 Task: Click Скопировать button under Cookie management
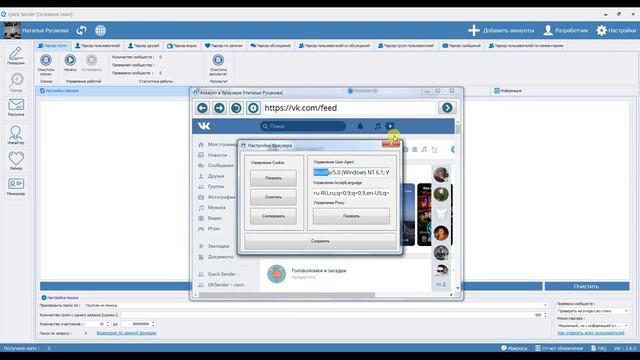click(273, 216)
